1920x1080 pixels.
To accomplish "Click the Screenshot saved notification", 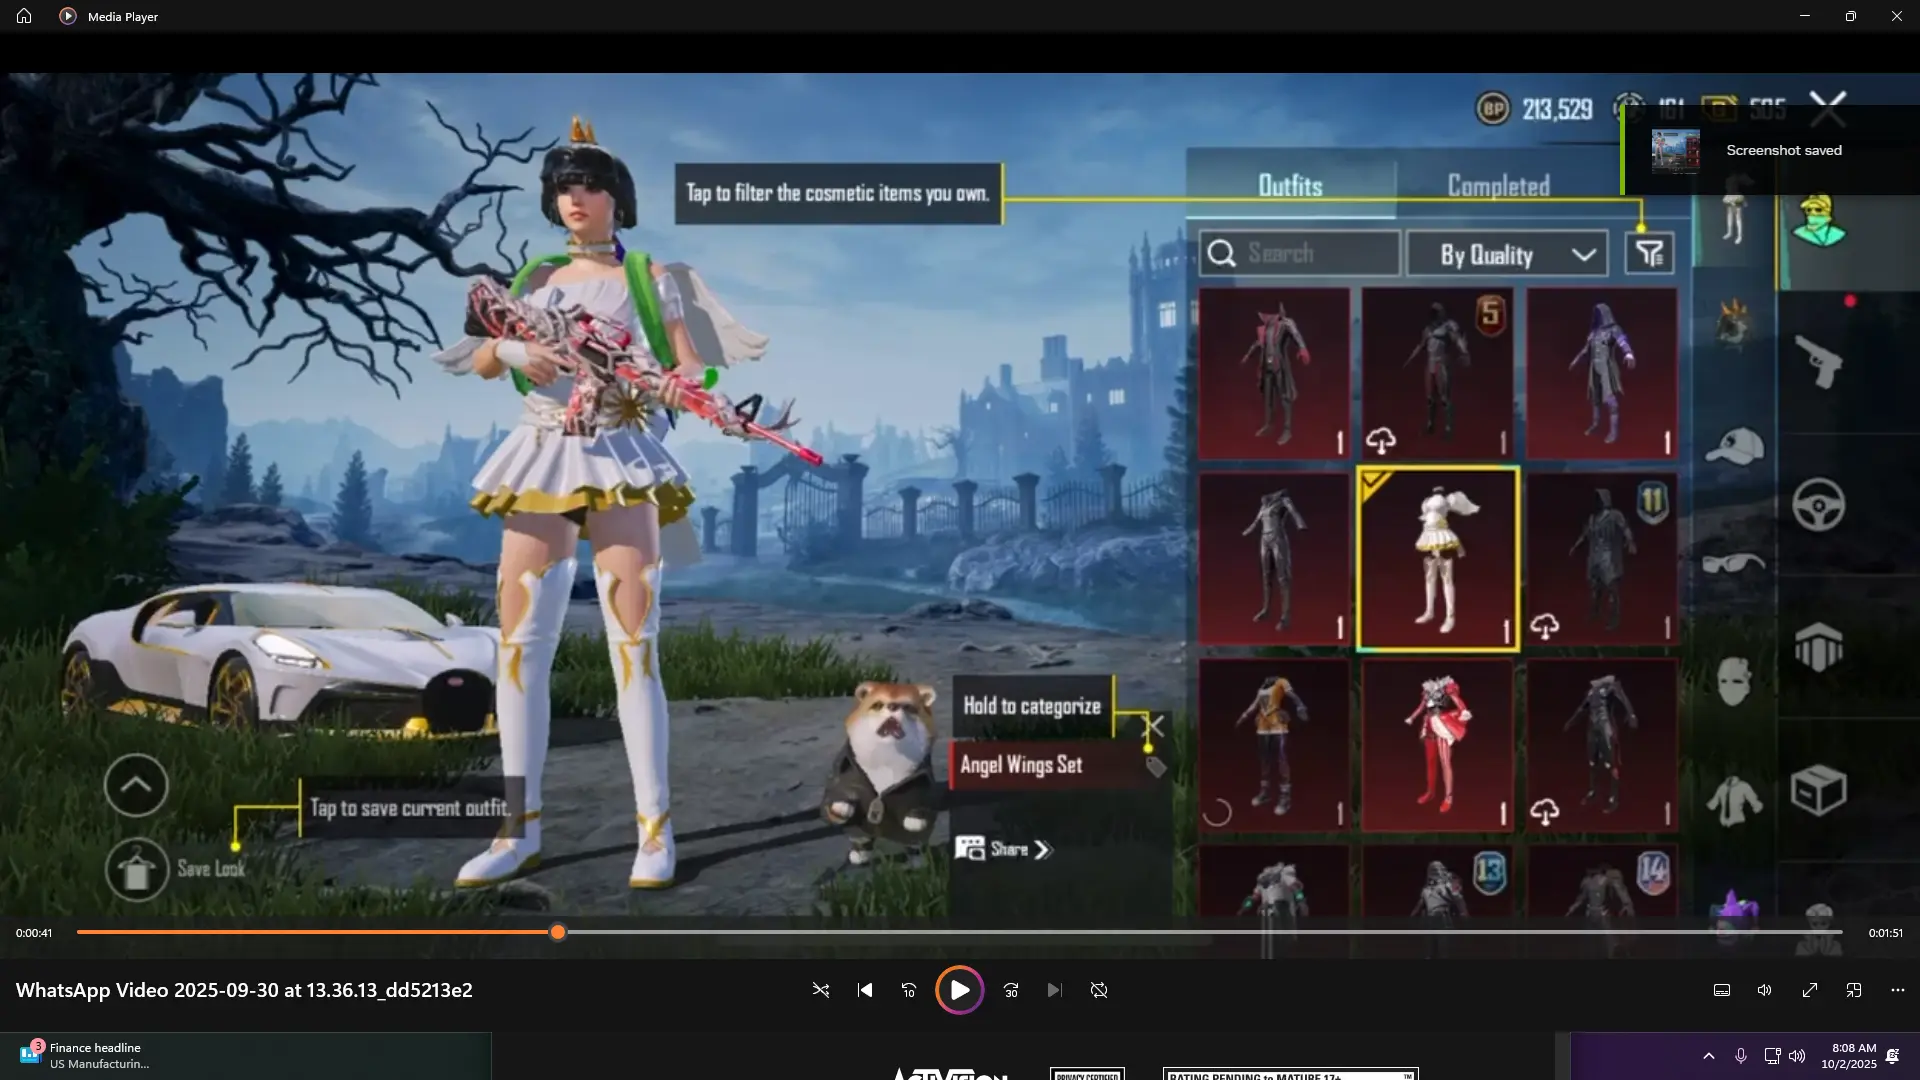I will pos(1770,151).
